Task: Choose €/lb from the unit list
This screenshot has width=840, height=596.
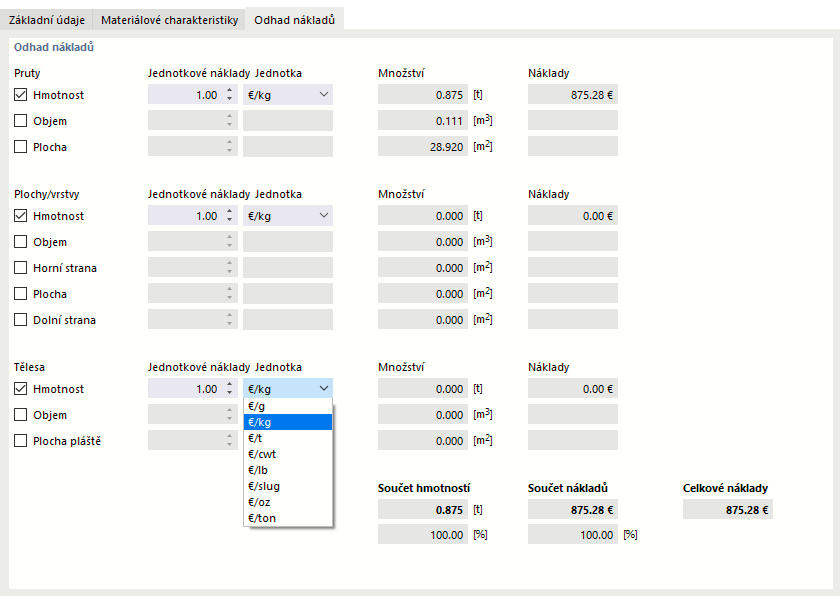Action: click(288, 470)
